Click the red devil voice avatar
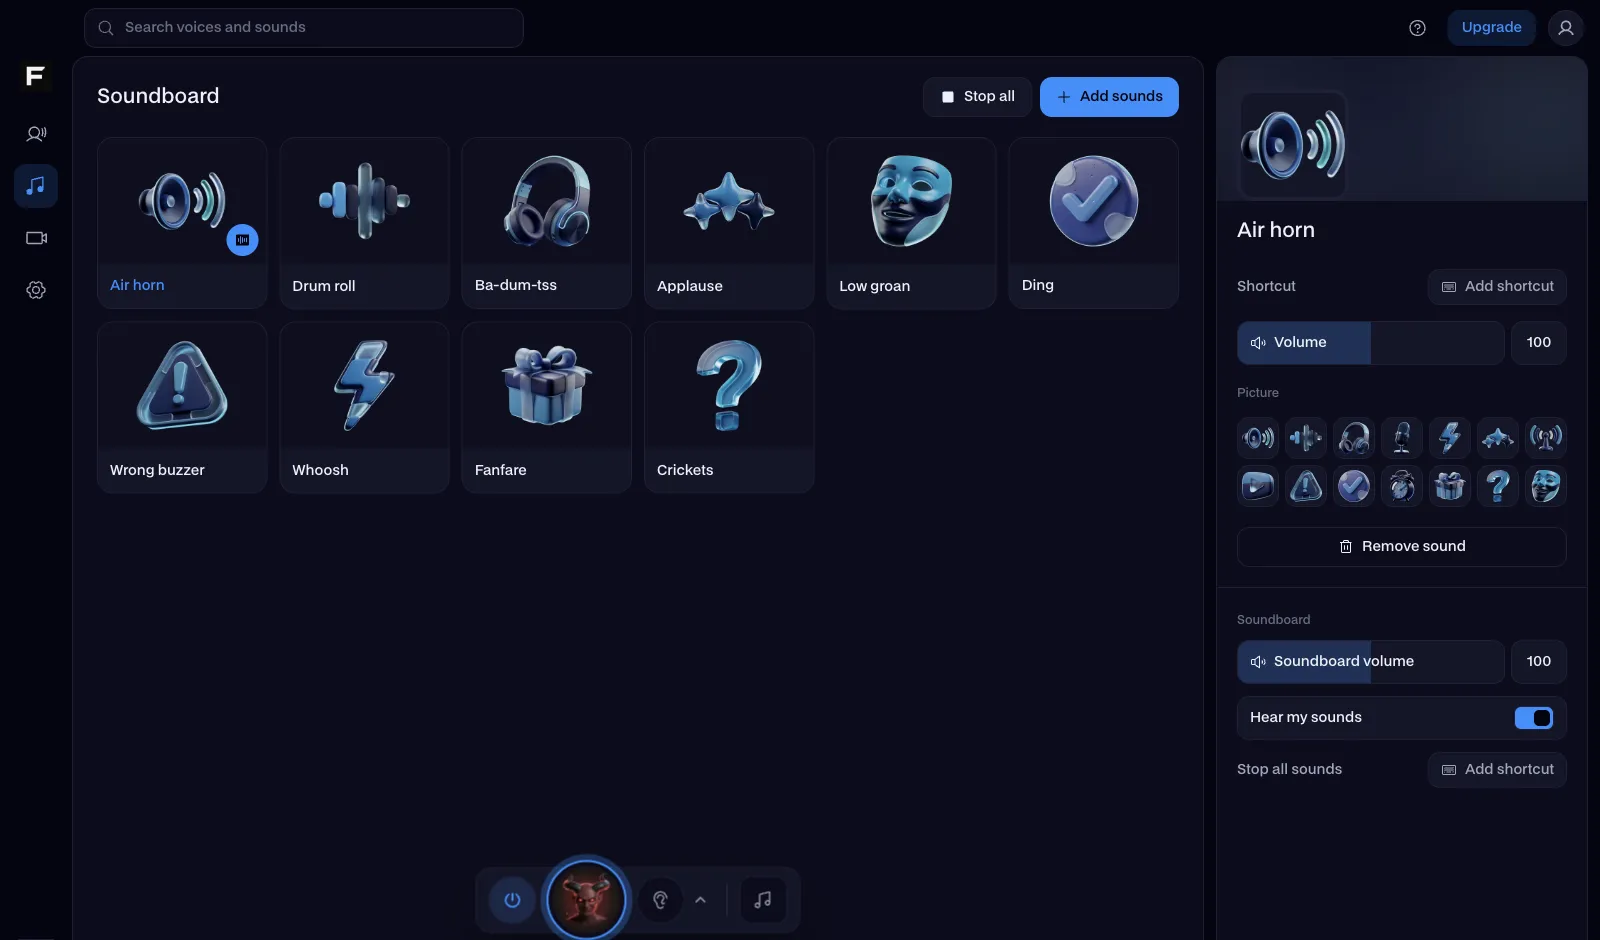 click(586, 900)
